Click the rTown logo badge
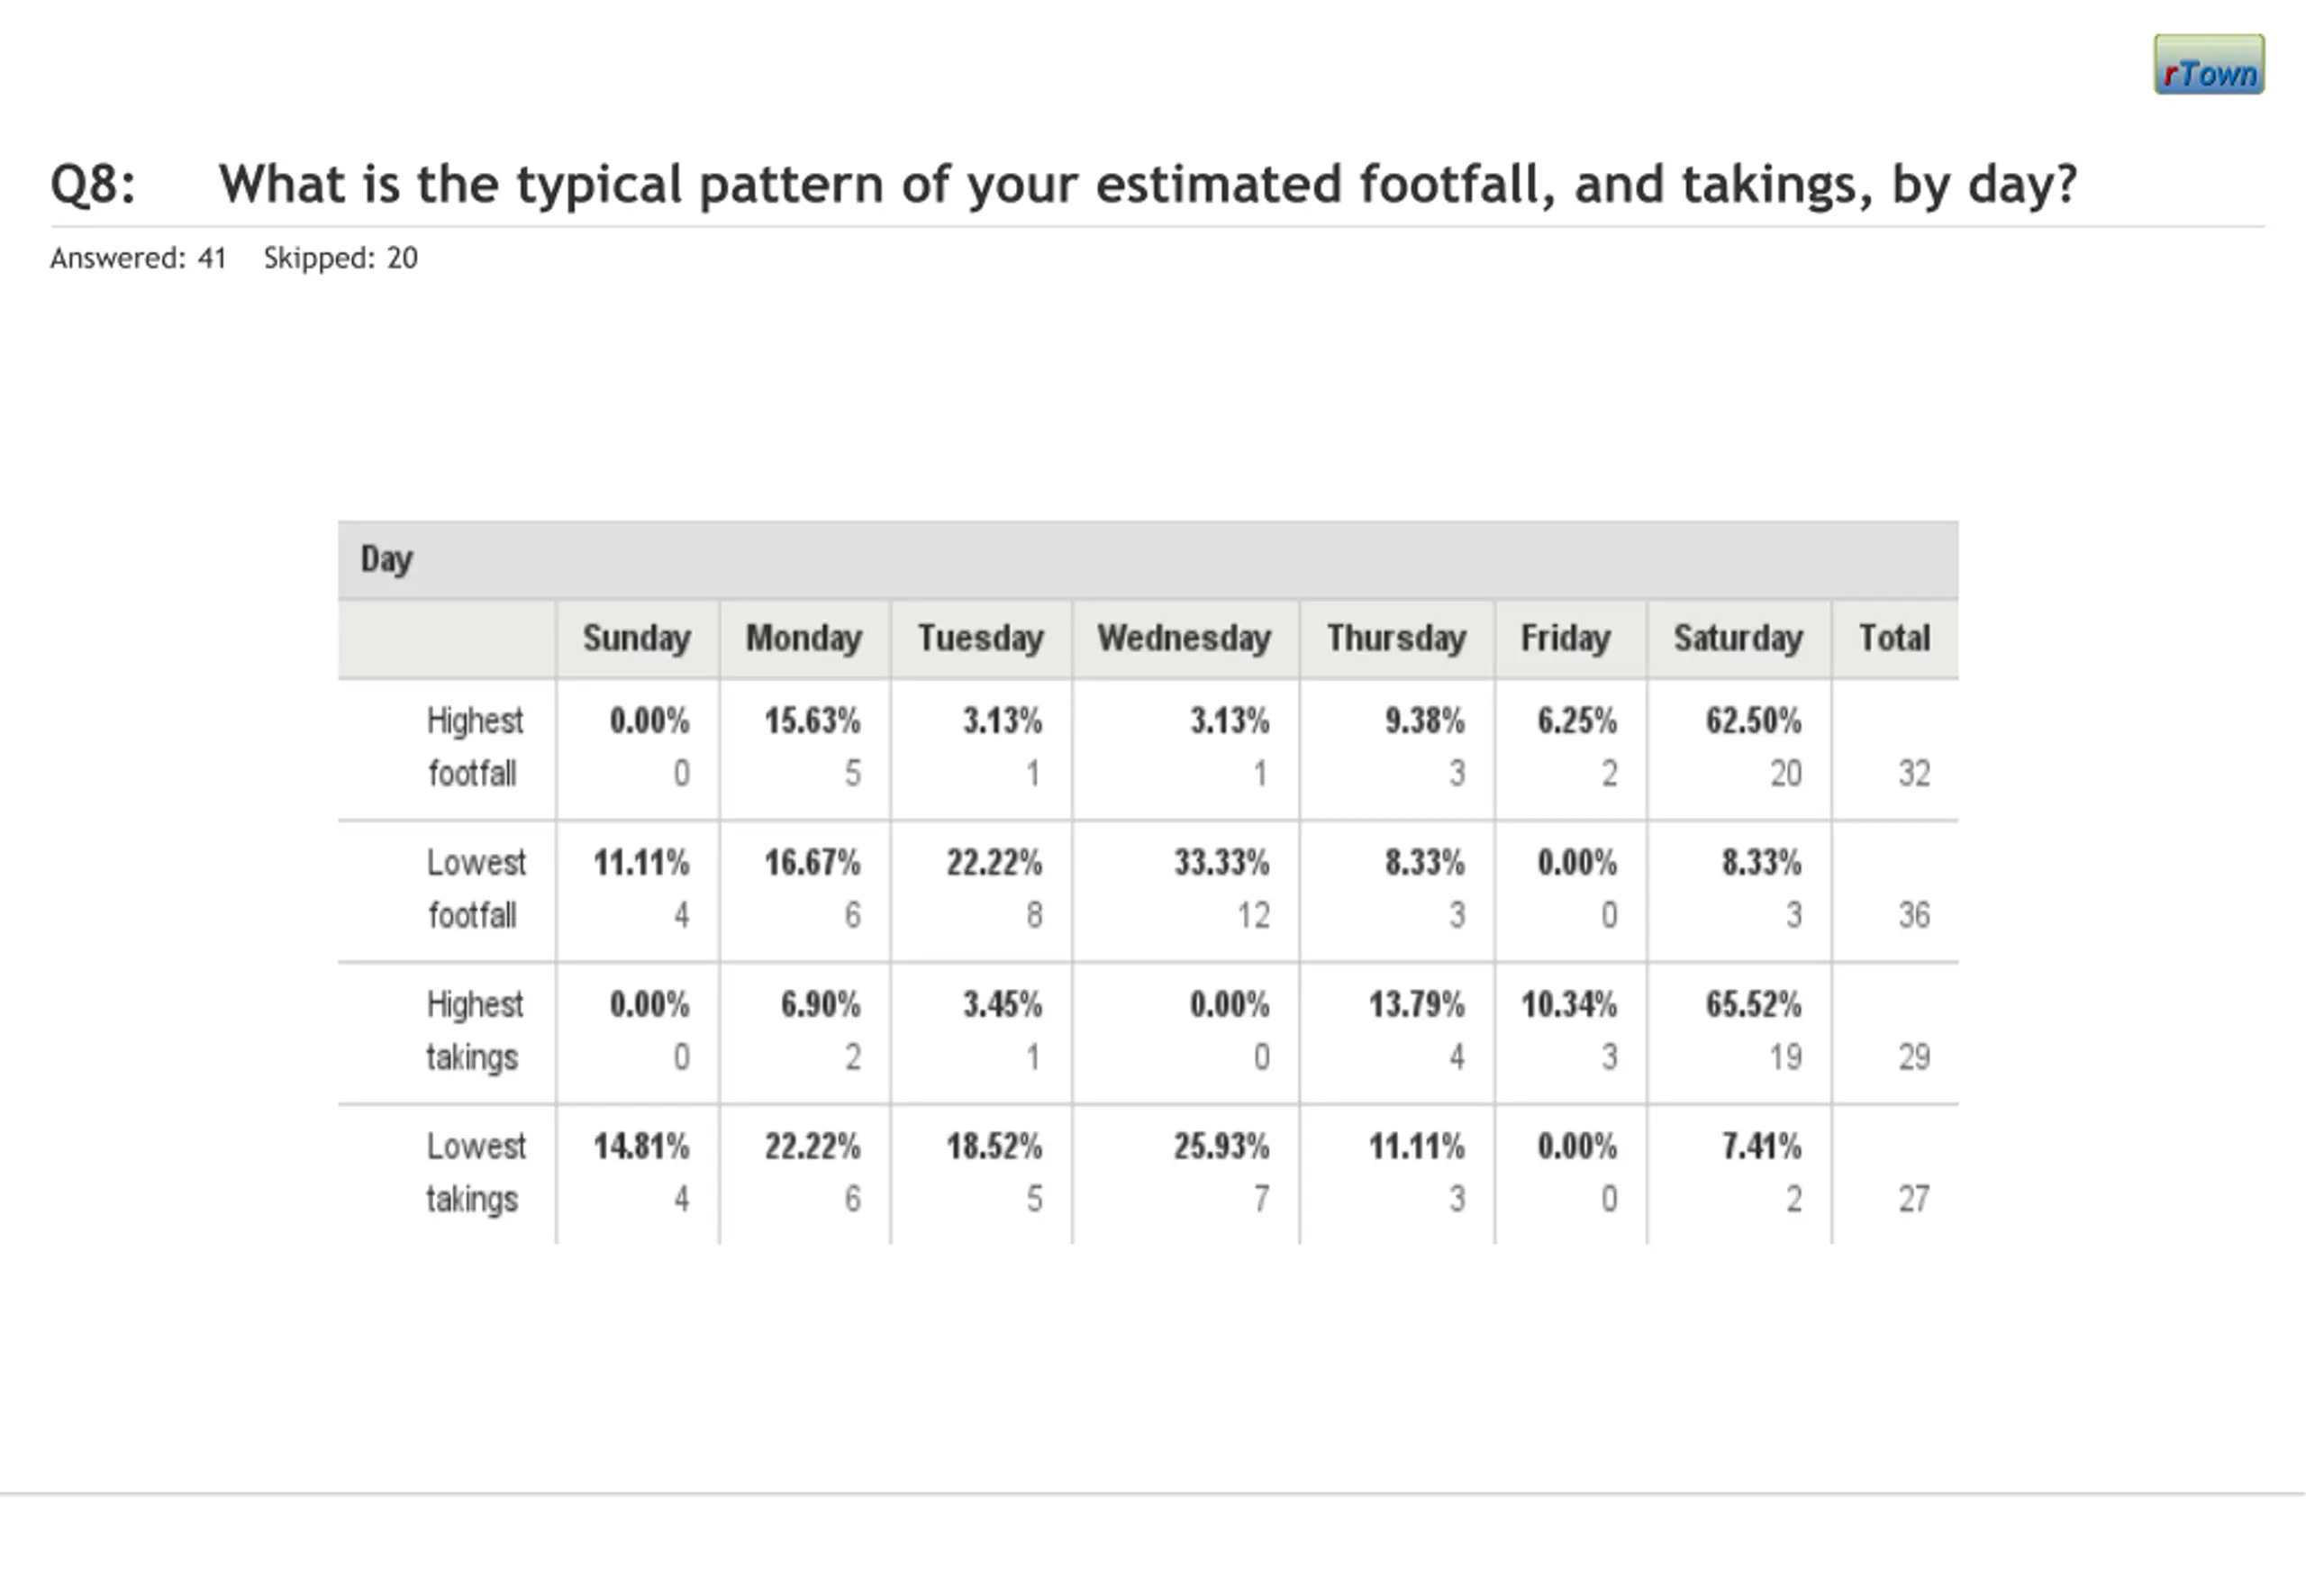Image resolution: width=2306 pixels, height=1596 pixels. [2208, 65]
